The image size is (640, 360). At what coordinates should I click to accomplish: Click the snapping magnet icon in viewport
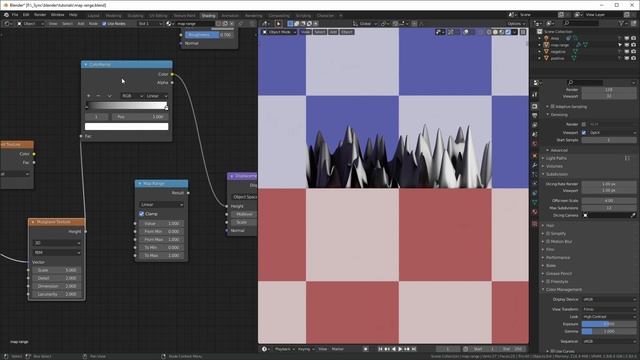pos(395,24)
